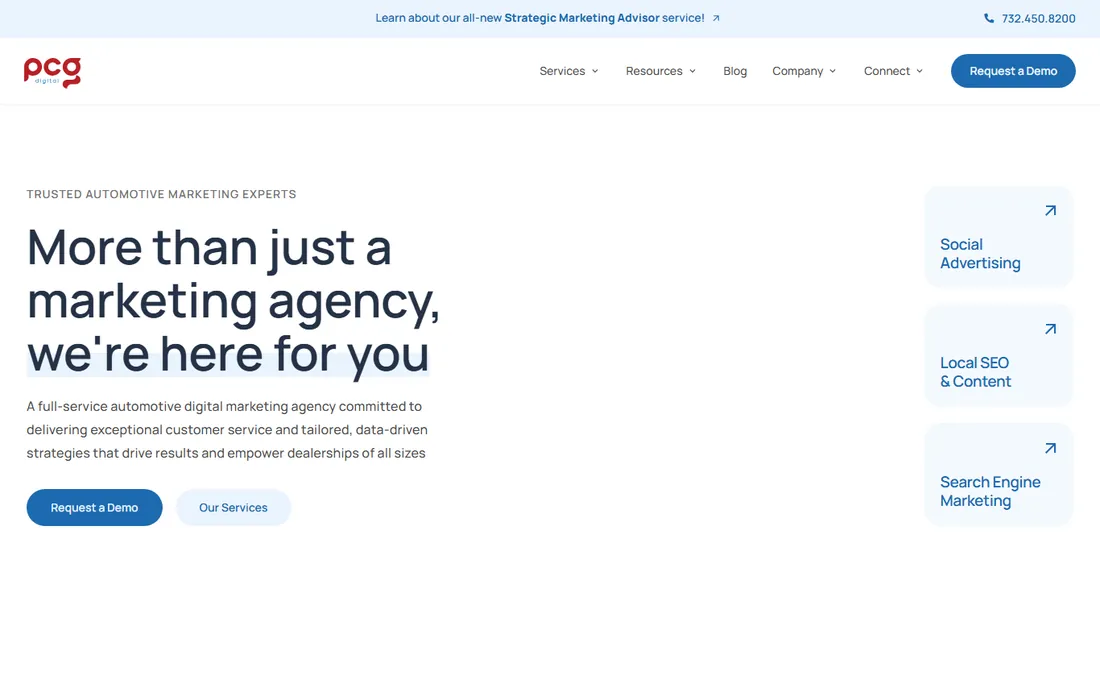The image size is (1100, 688).
Task: Open the Local SEO & Content card title
Action: pos(976,372)
